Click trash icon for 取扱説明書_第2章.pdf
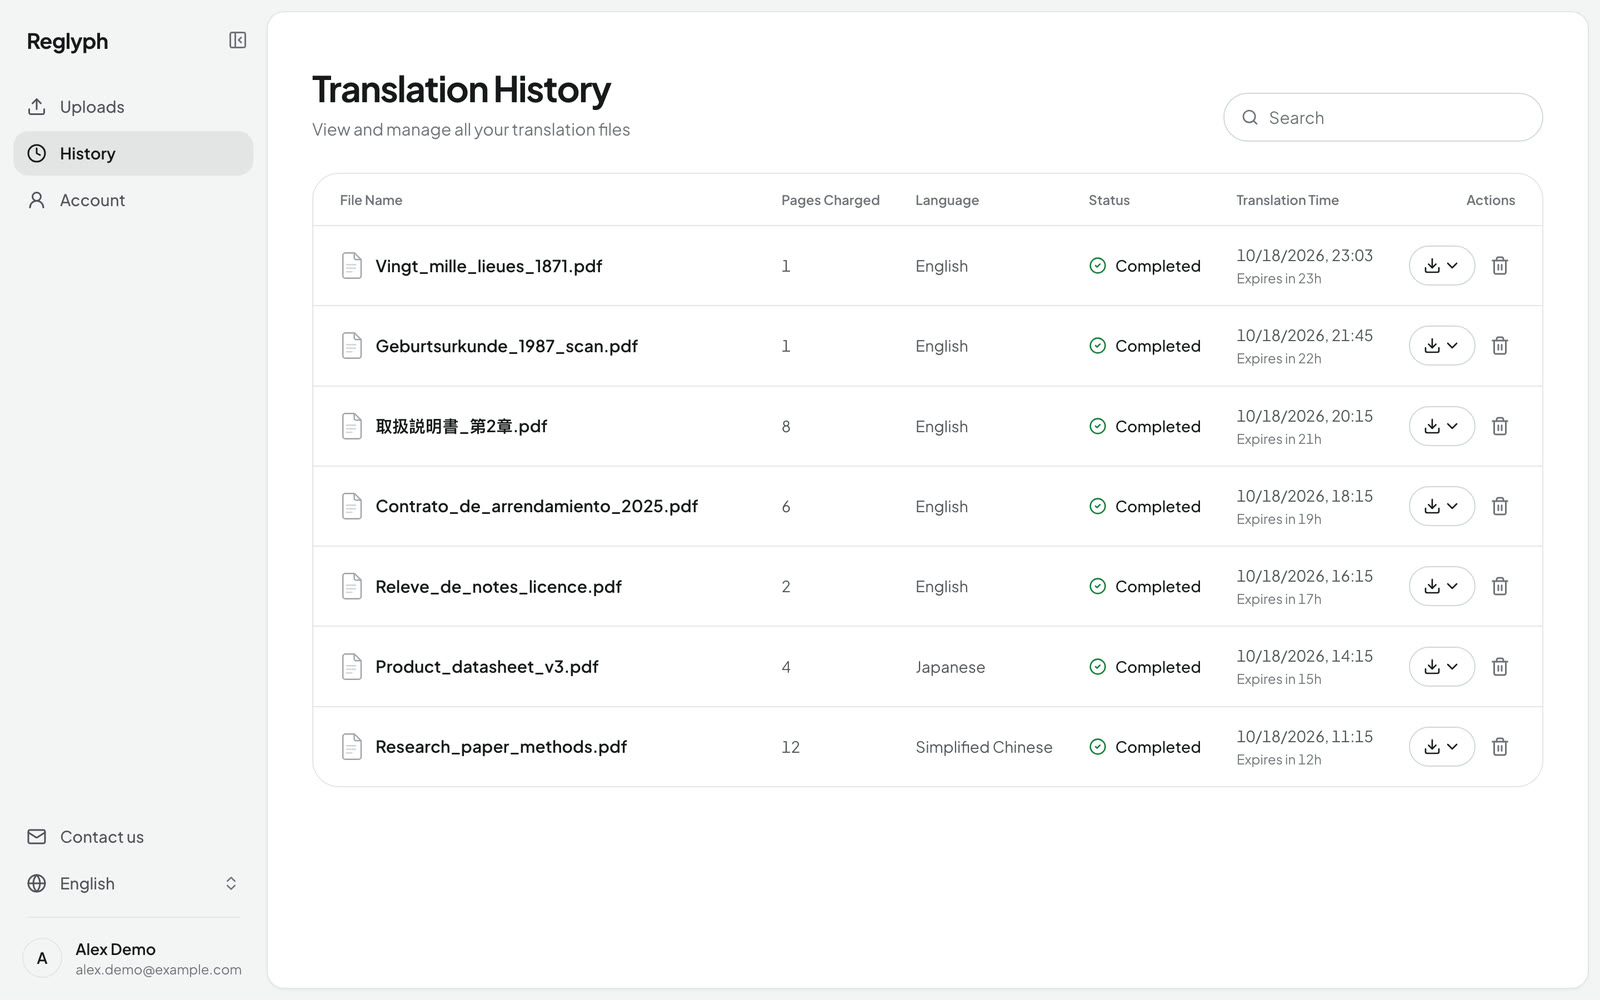Image resolution: width=1600 pixels, height=1000 pixels. pyautogui.click(x=1500, y=426)
